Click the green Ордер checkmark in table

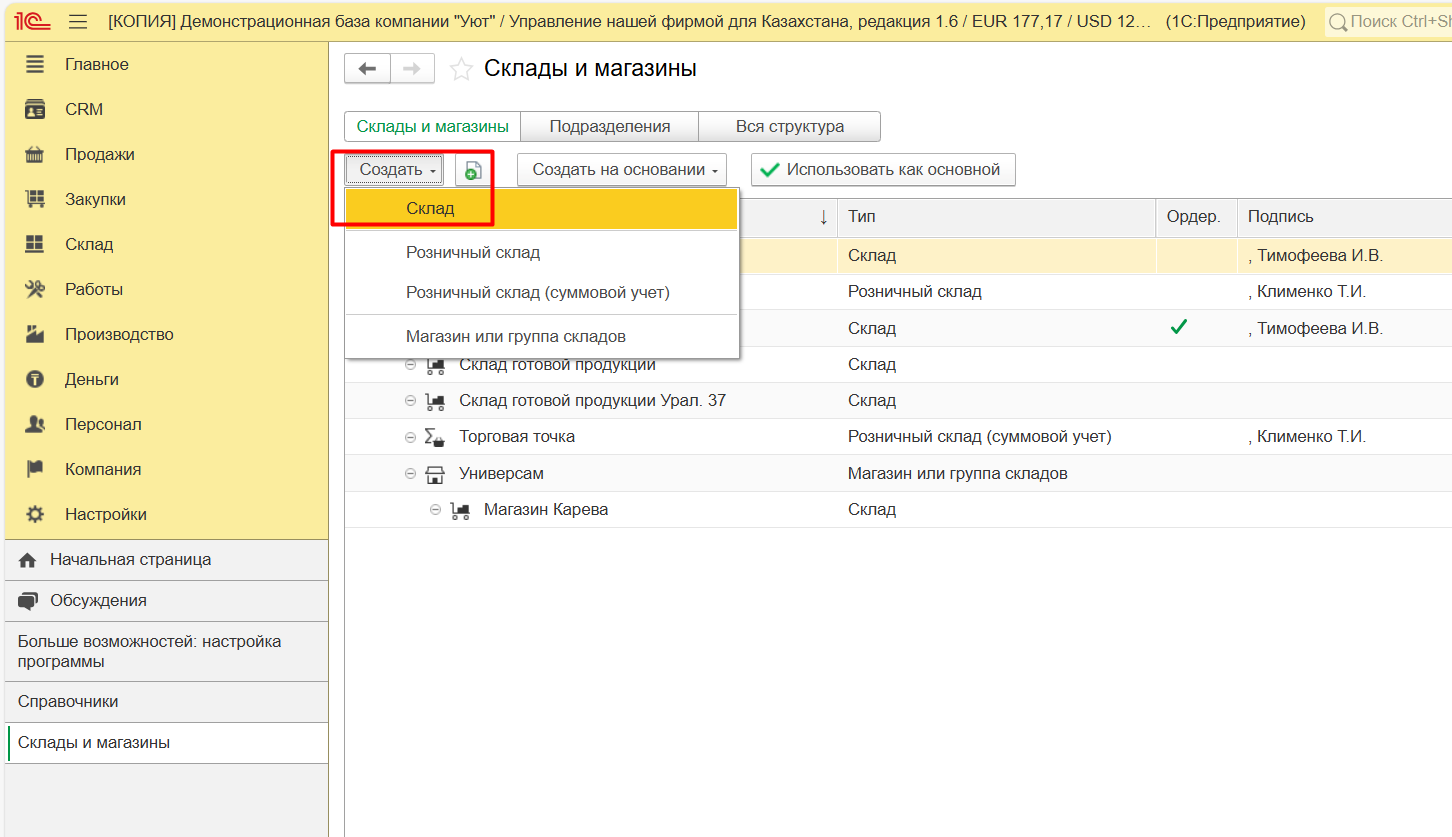(x=1178, y=327)
